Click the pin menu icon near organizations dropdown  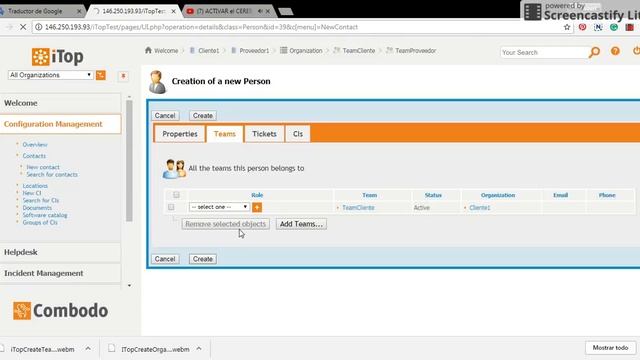pyautogui.click(x=123, y=76)
